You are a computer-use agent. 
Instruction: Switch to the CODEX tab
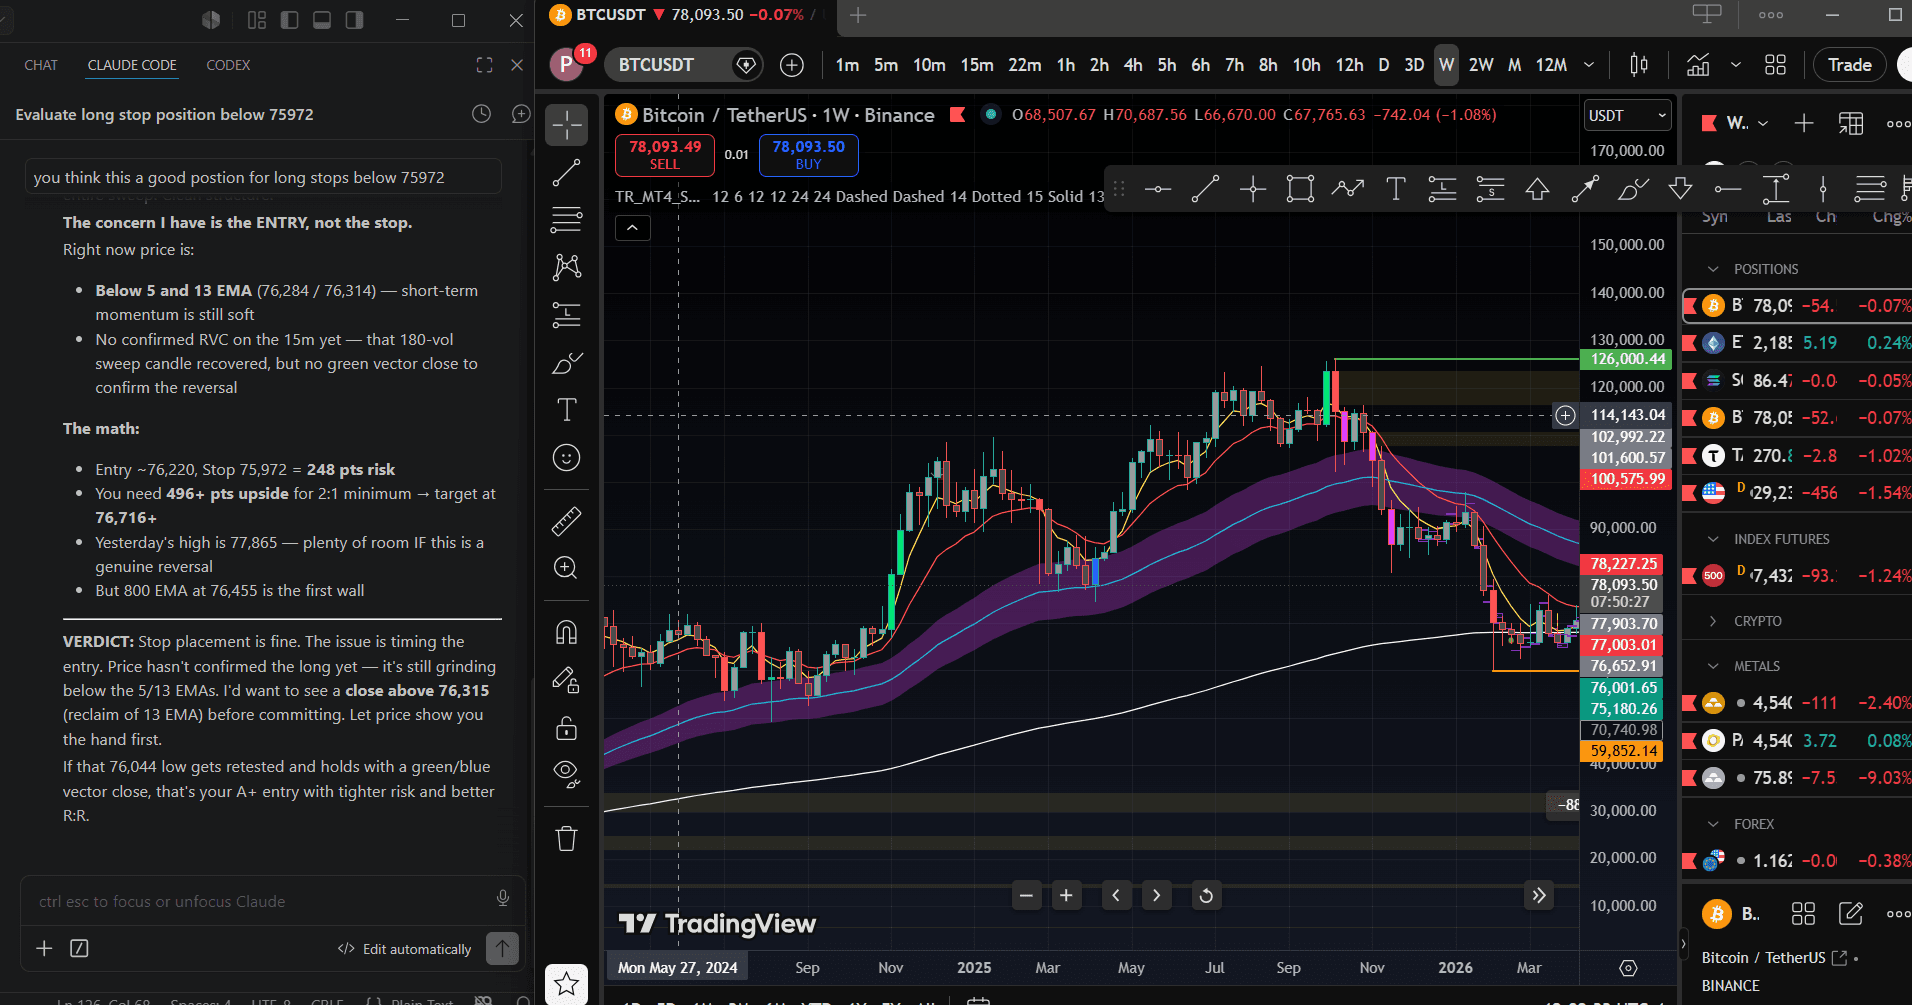coord(228,65)
